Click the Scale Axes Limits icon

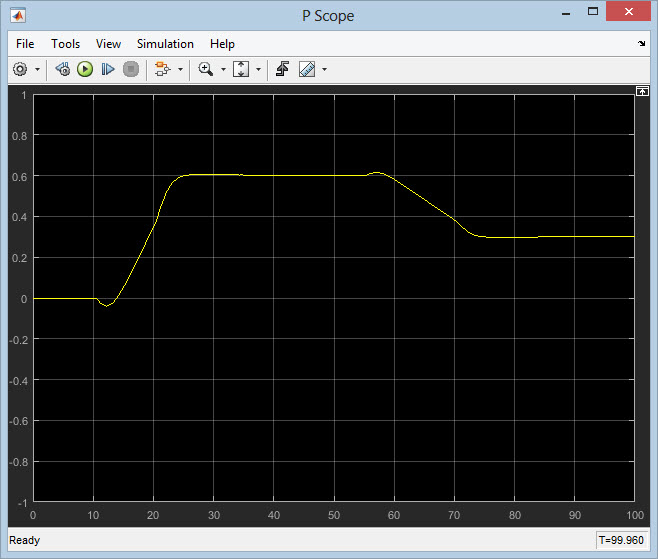coord(241,69)
